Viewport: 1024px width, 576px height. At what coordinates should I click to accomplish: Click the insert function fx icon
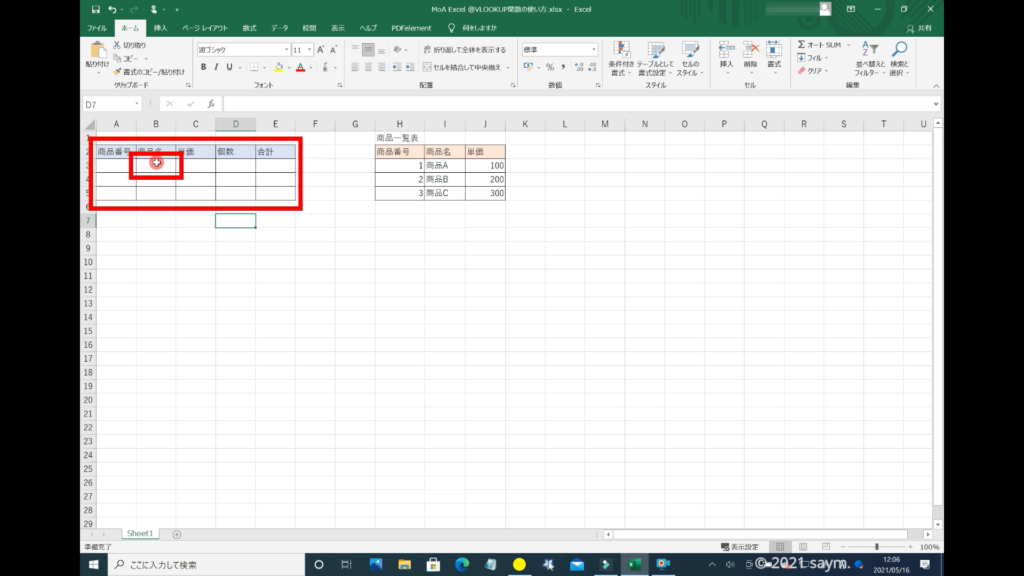(x=211, y=104)
